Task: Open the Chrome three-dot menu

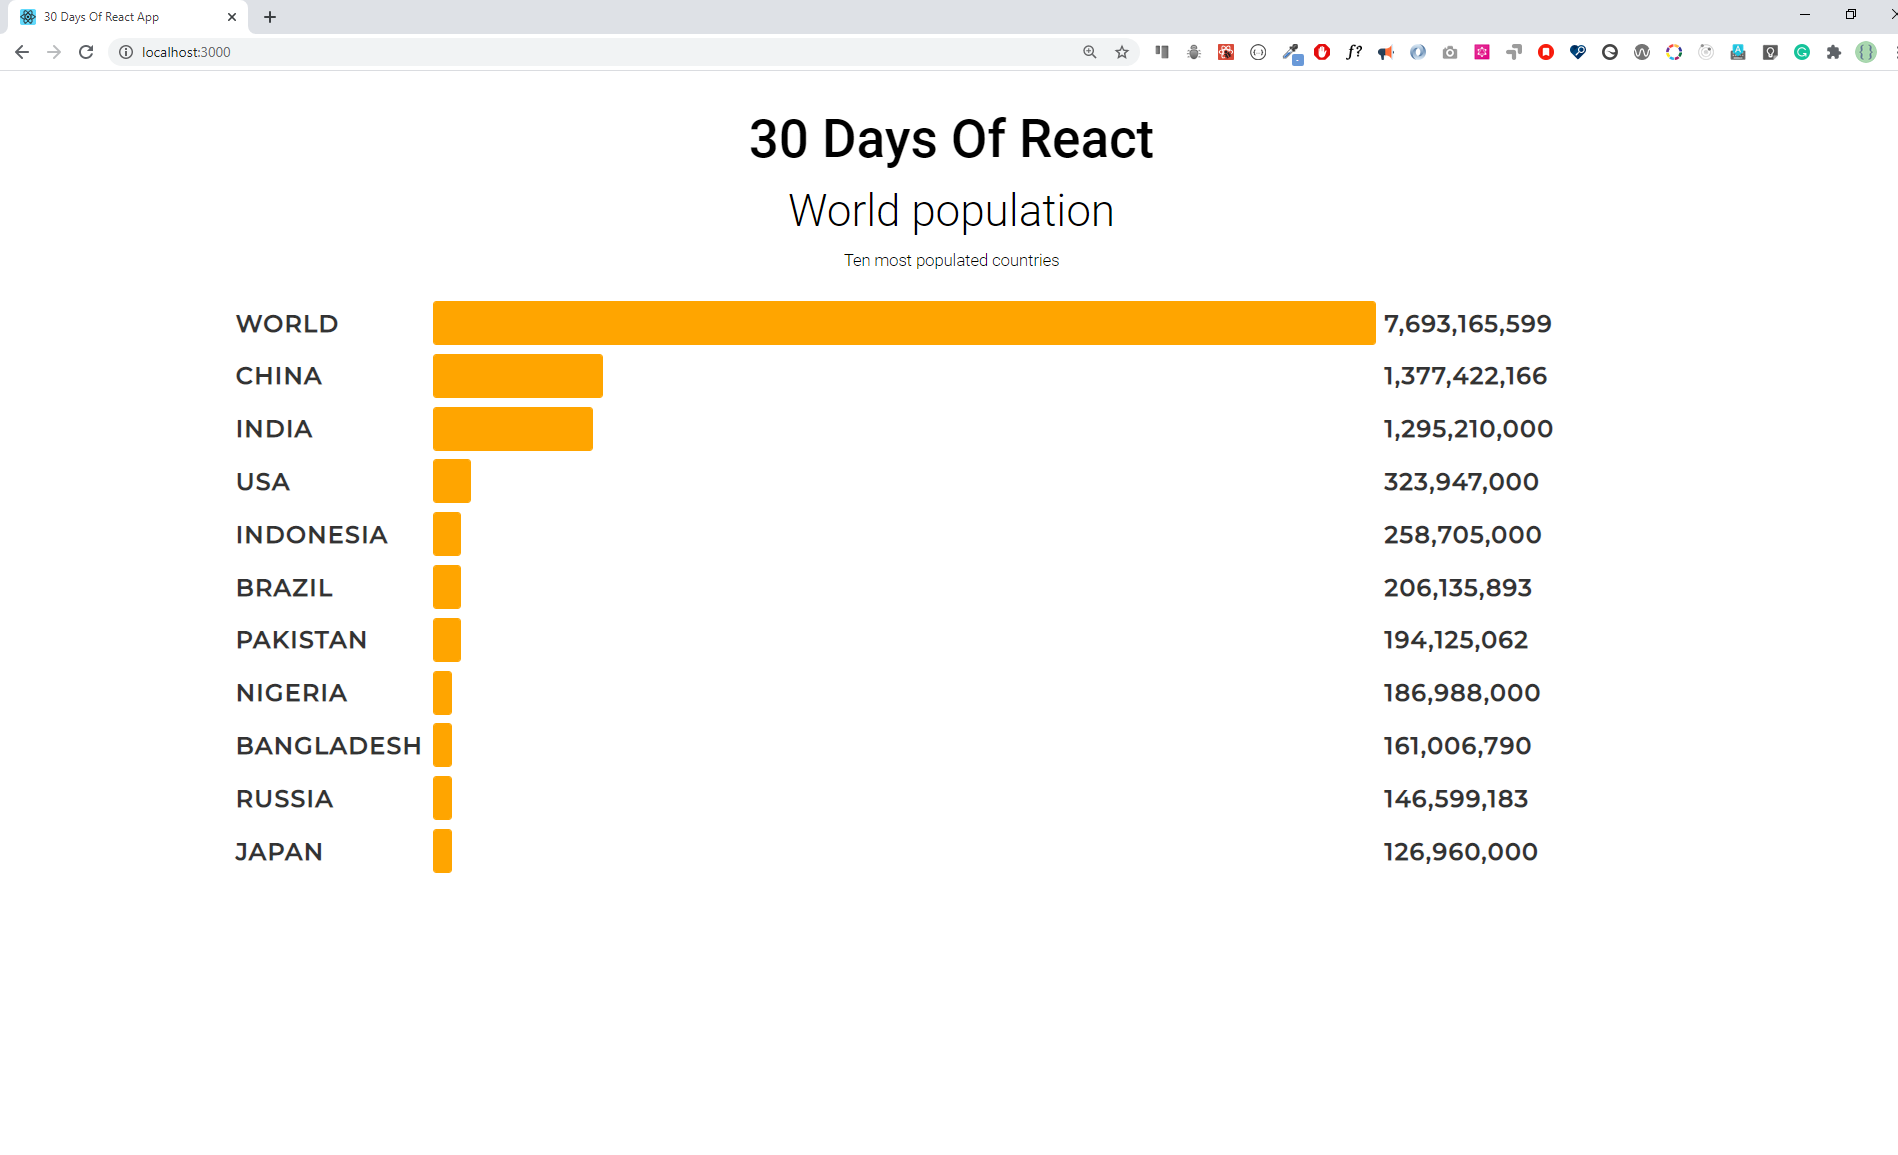Action: click(x=1893, y=52)
